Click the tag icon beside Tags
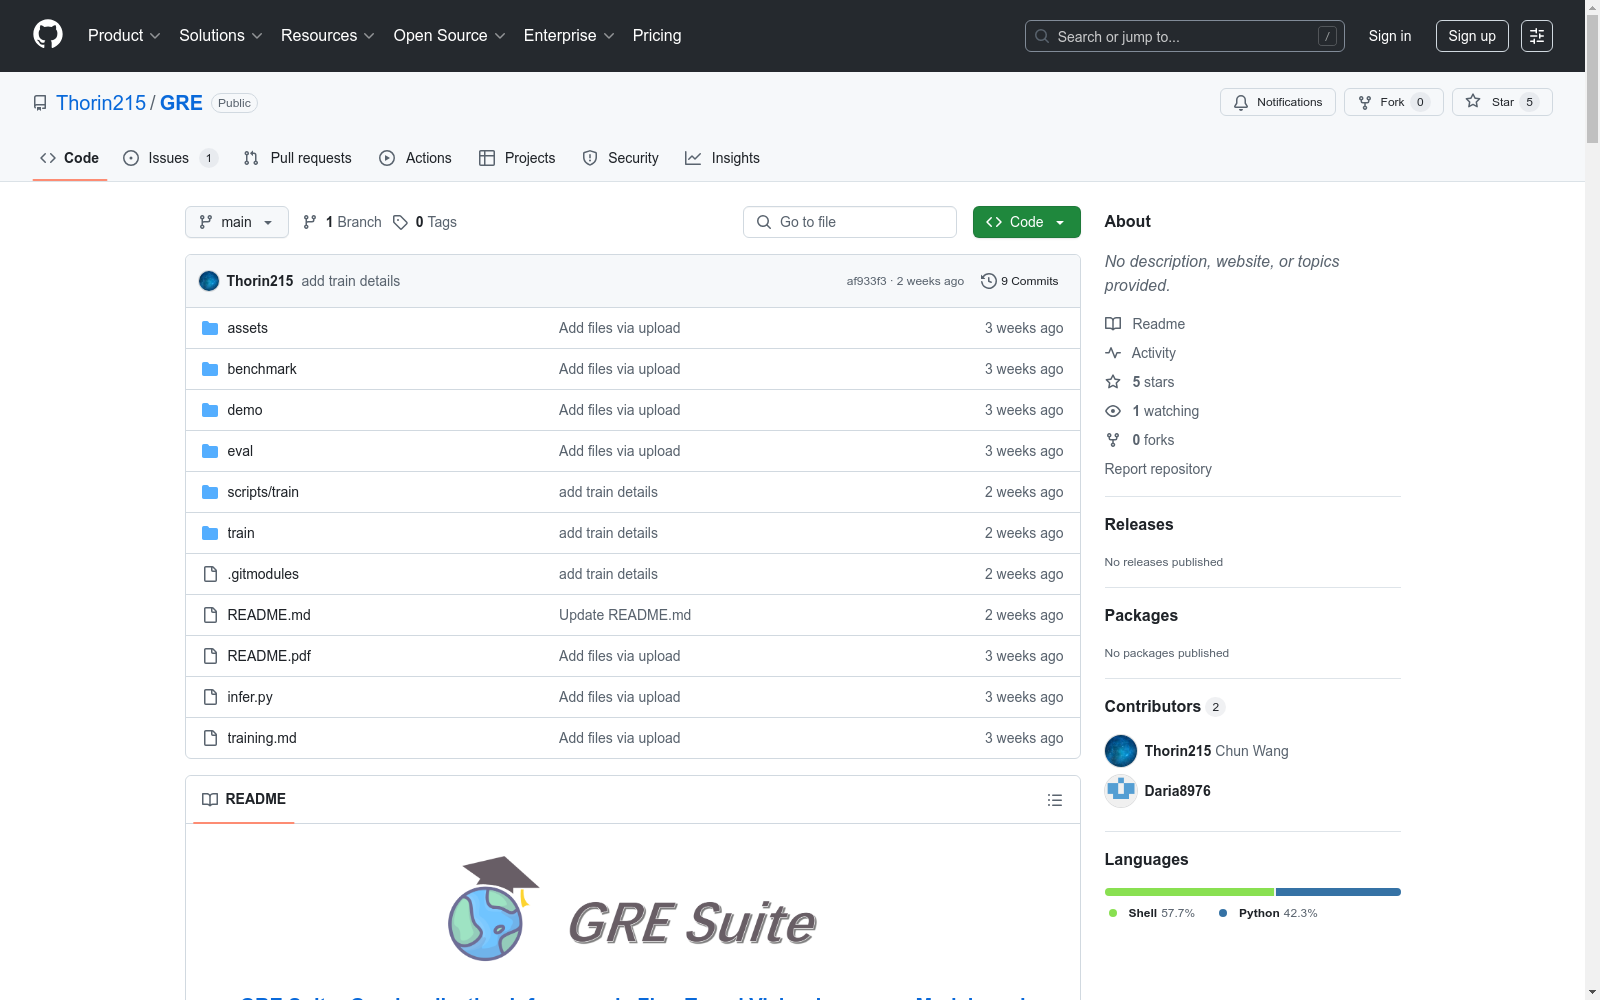 click(400, 222)
